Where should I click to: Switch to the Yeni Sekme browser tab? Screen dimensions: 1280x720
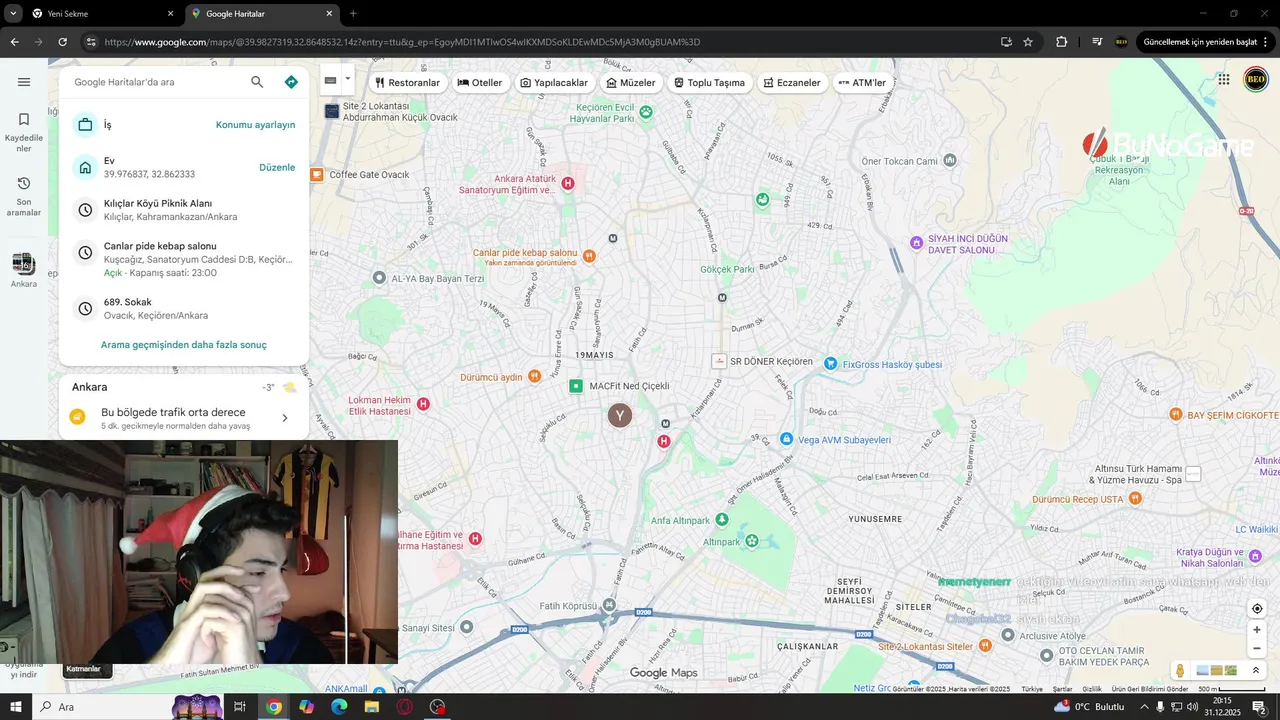tap(100, 14)
